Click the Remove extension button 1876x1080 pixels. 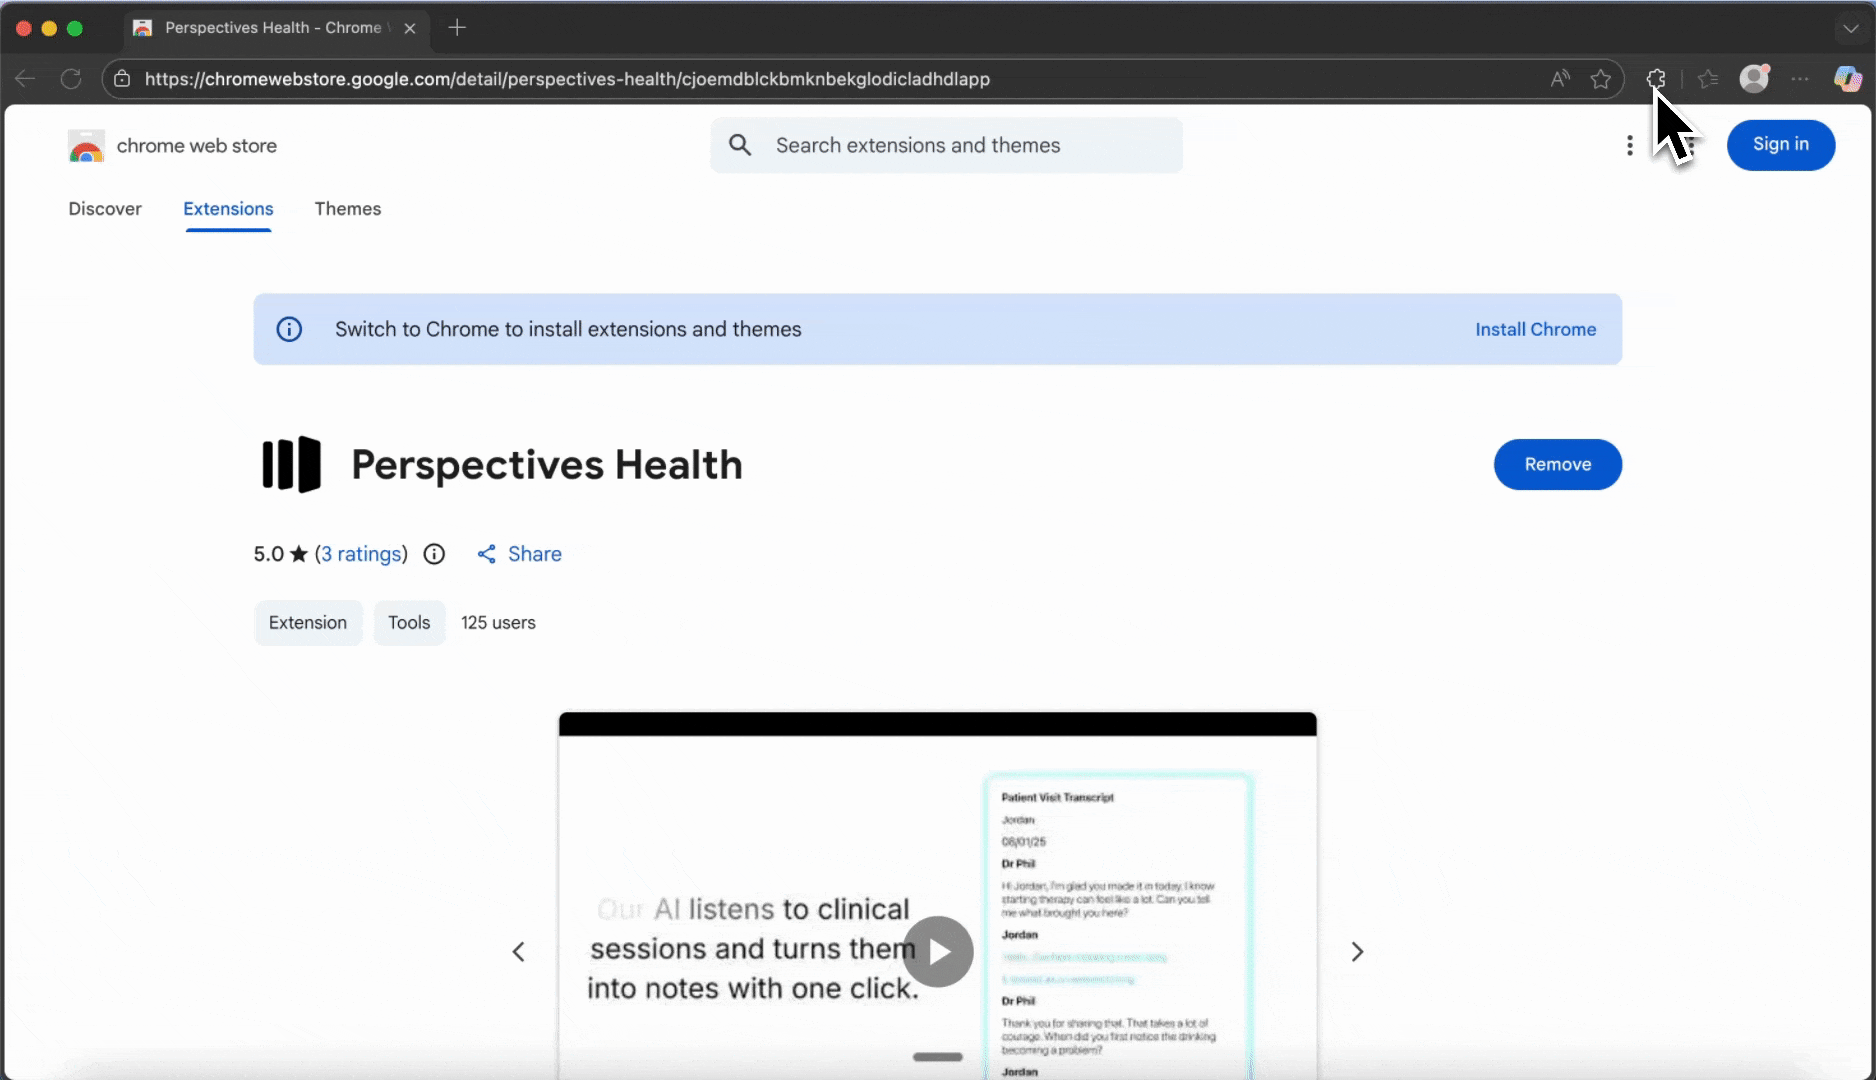click(1557, 465)
